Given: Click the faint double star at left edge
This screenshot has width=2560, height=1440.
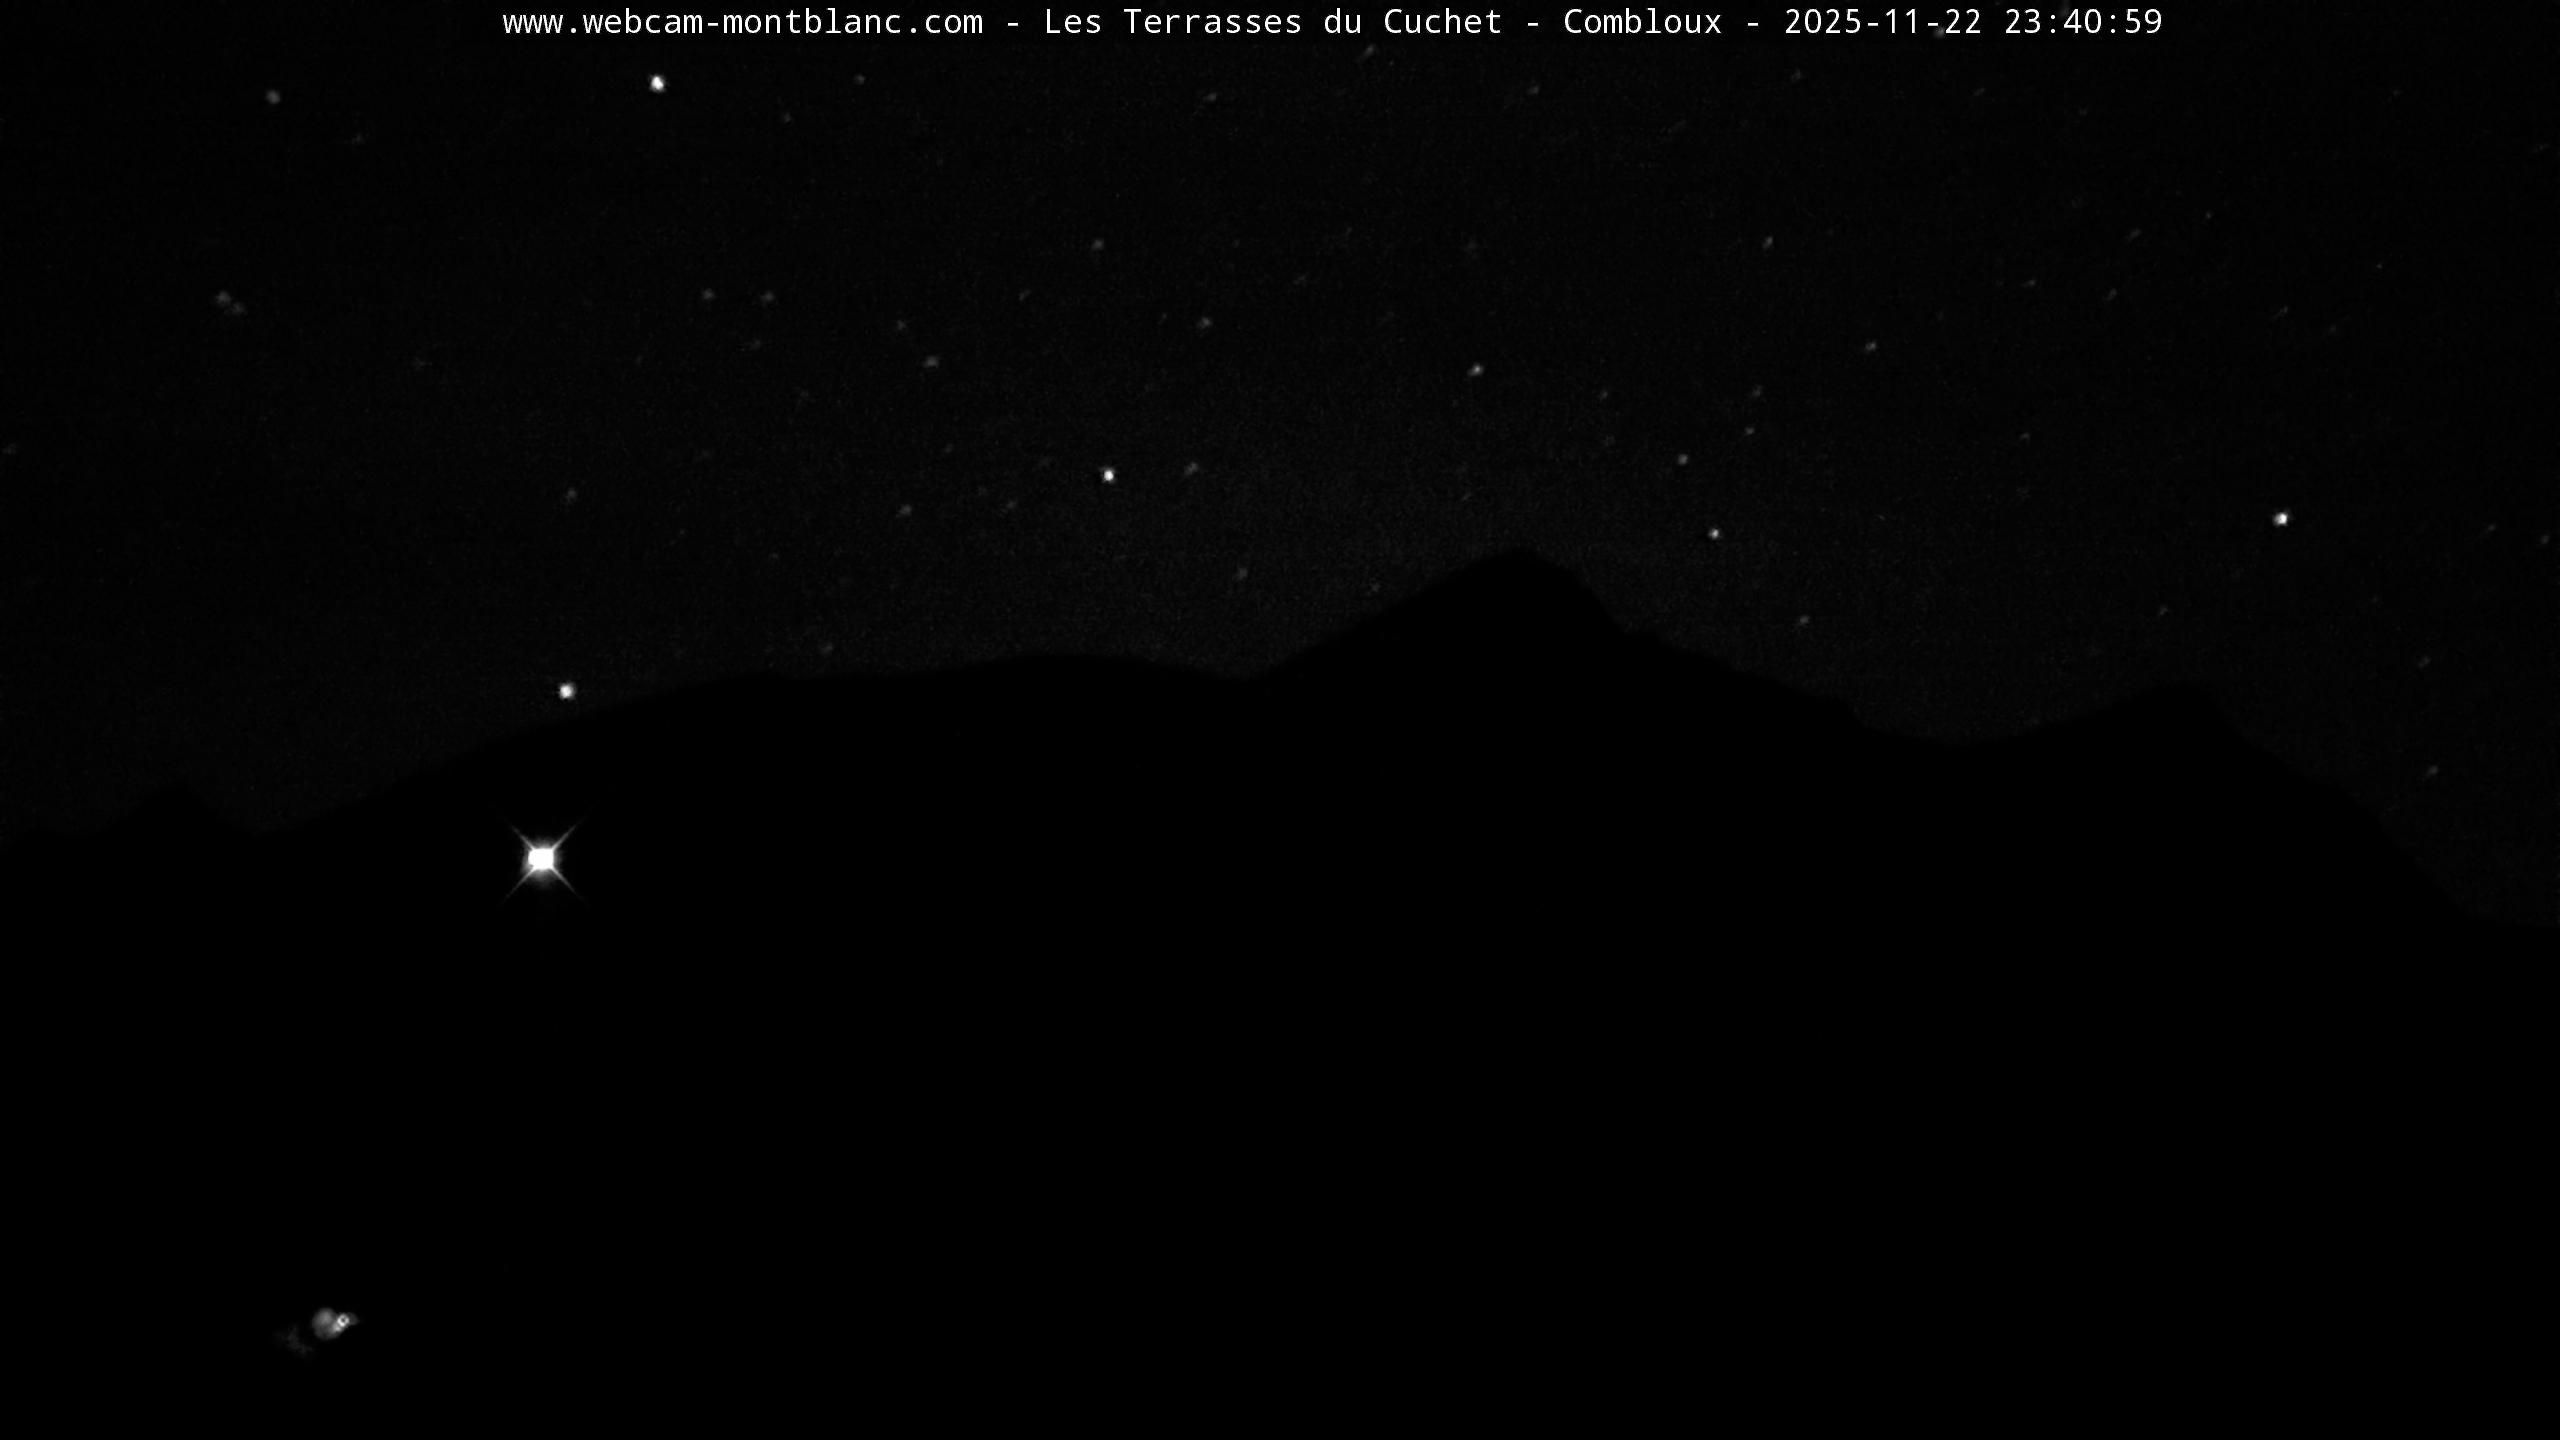Looking at the screenshot, I should (x=228, y=301).
